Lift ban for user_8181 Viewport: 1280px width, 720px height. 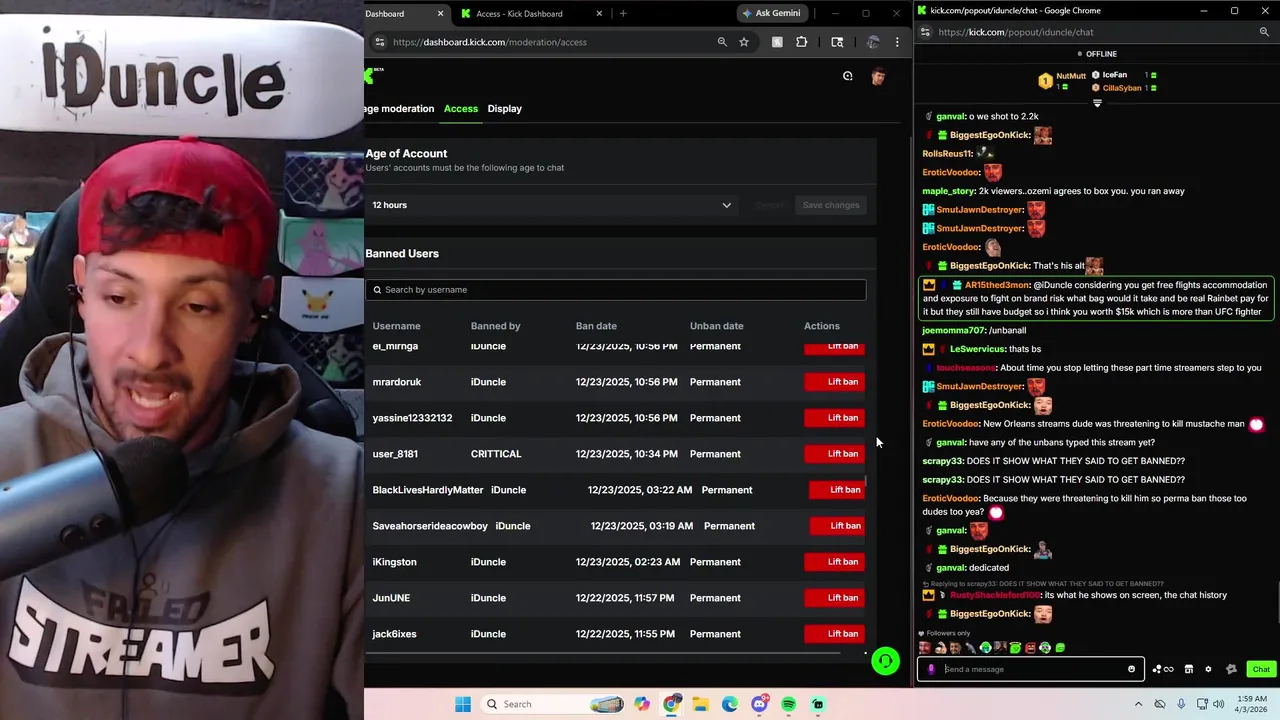835,454
